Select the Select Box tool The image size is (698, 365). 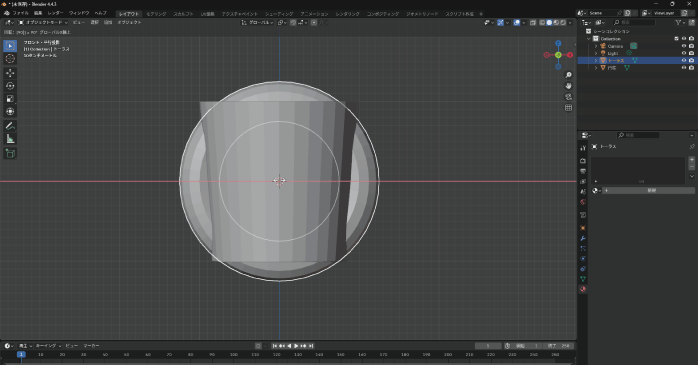[10, 46]
